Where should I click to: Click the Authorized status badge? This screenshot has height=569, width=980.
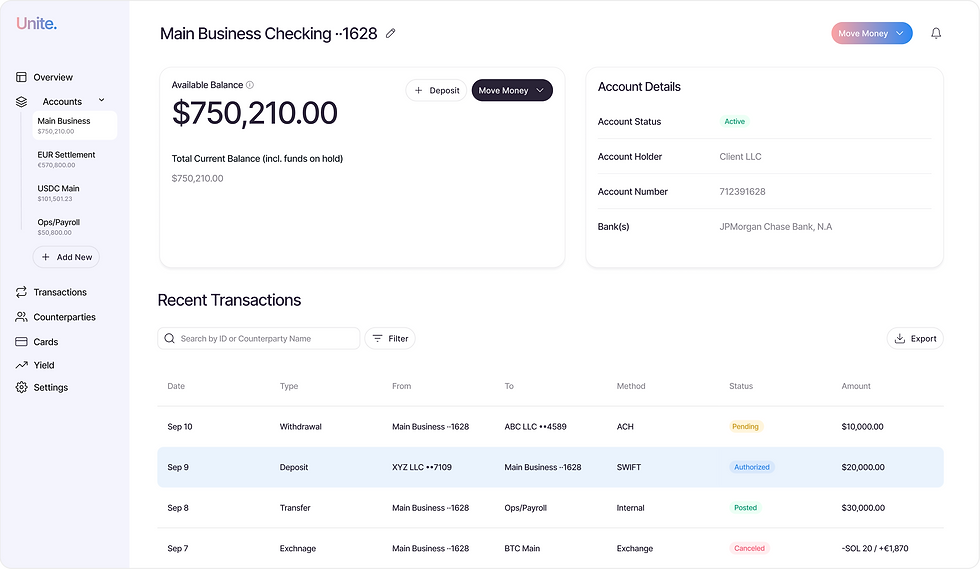pos(752,467)
